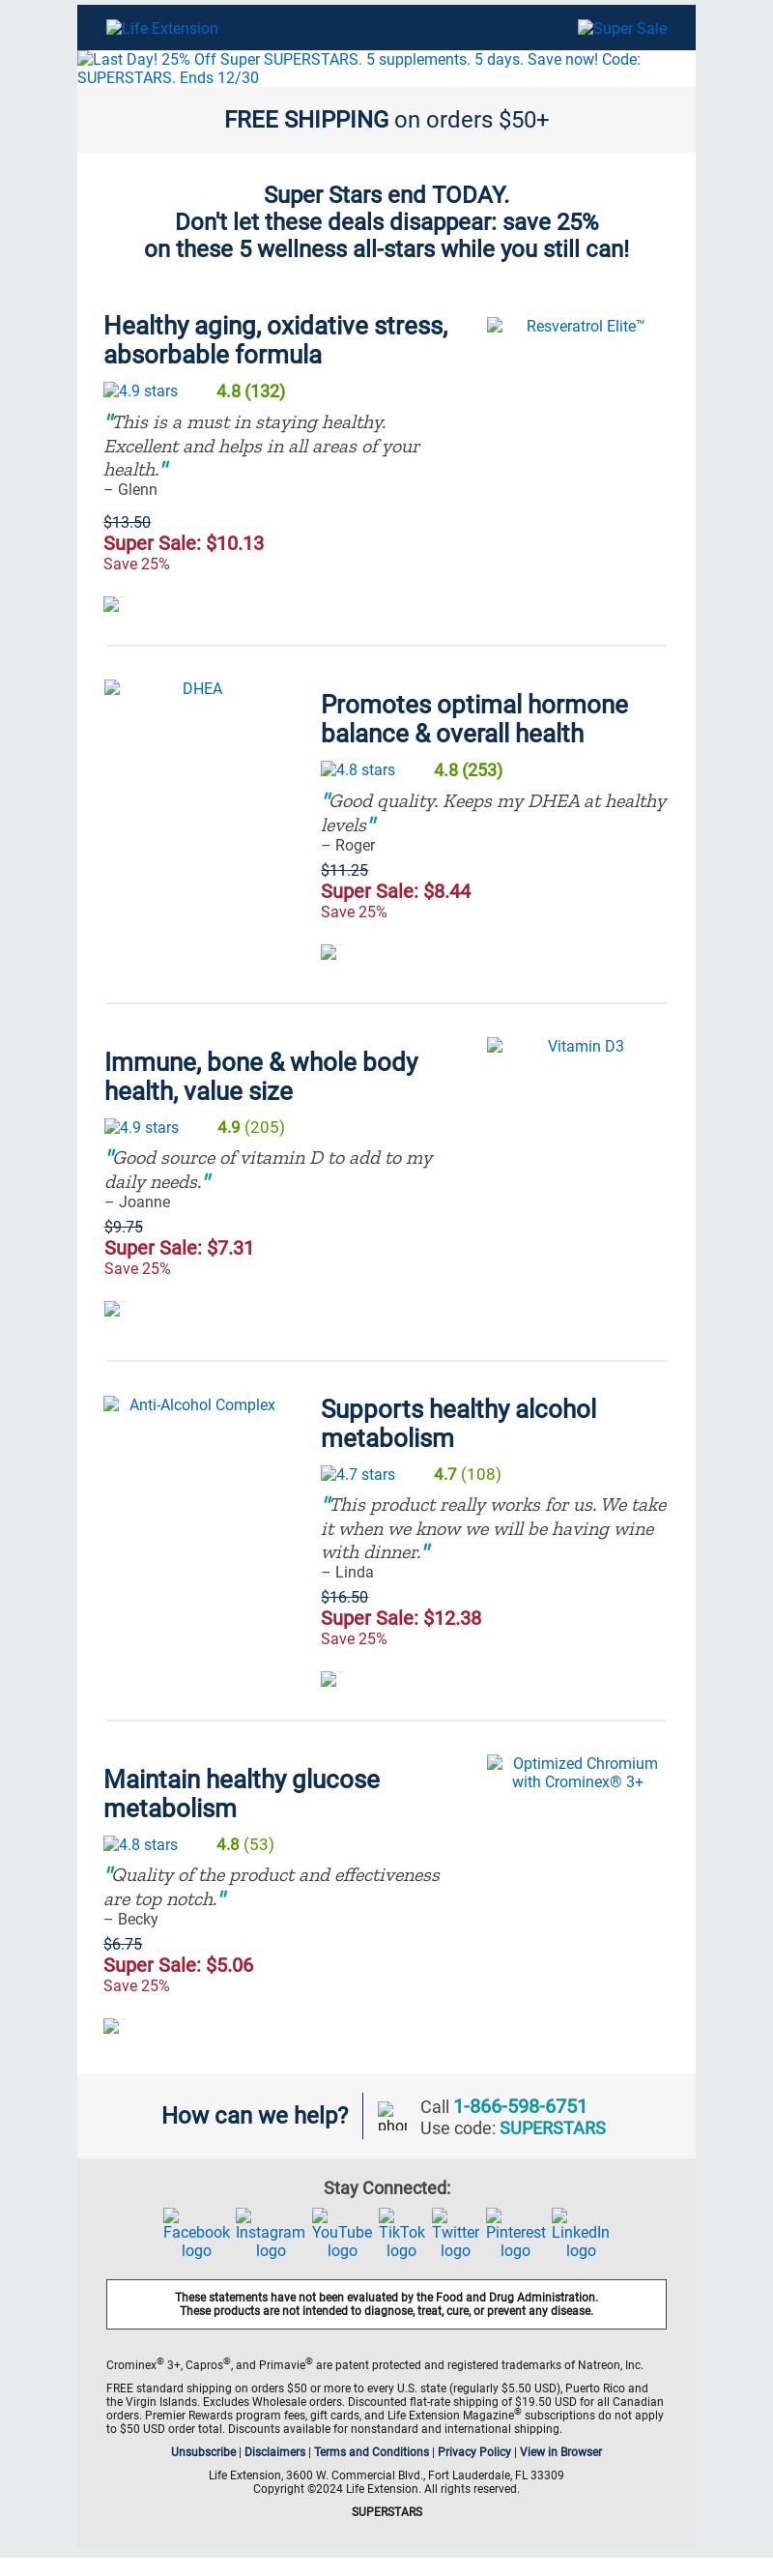Open the Resveratrol Elite product image
This screenshot has width=773, height=2576.
point(576,326)
